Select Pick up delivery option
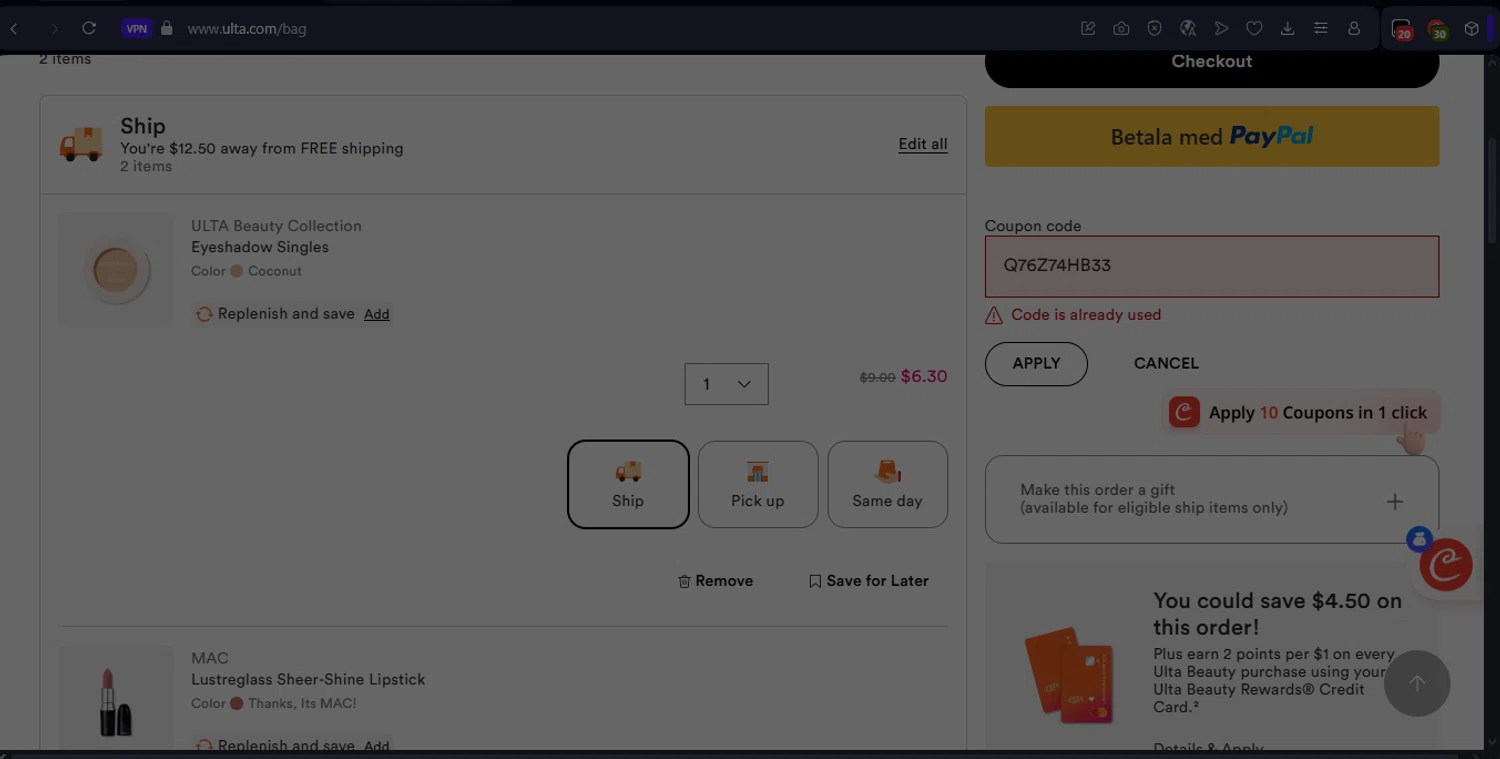The width and height of the screenshot is (1500, 759). click(758, 484)
